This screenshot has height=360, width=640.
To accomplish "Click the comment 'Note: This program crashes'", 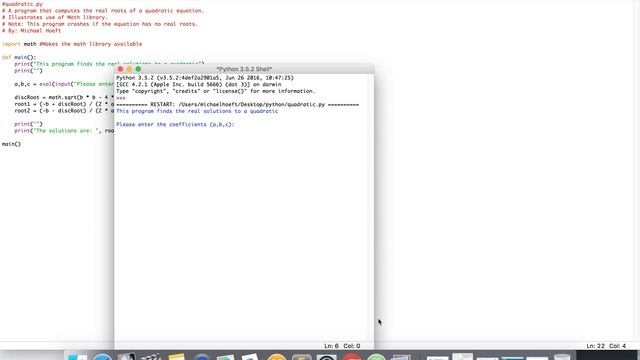I will [x=100, y=24].
